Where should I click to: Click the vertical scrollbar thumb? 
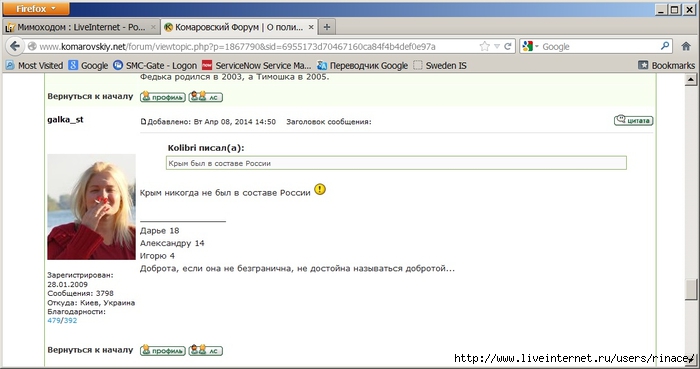pyautogui.click(x=691, y=290)
